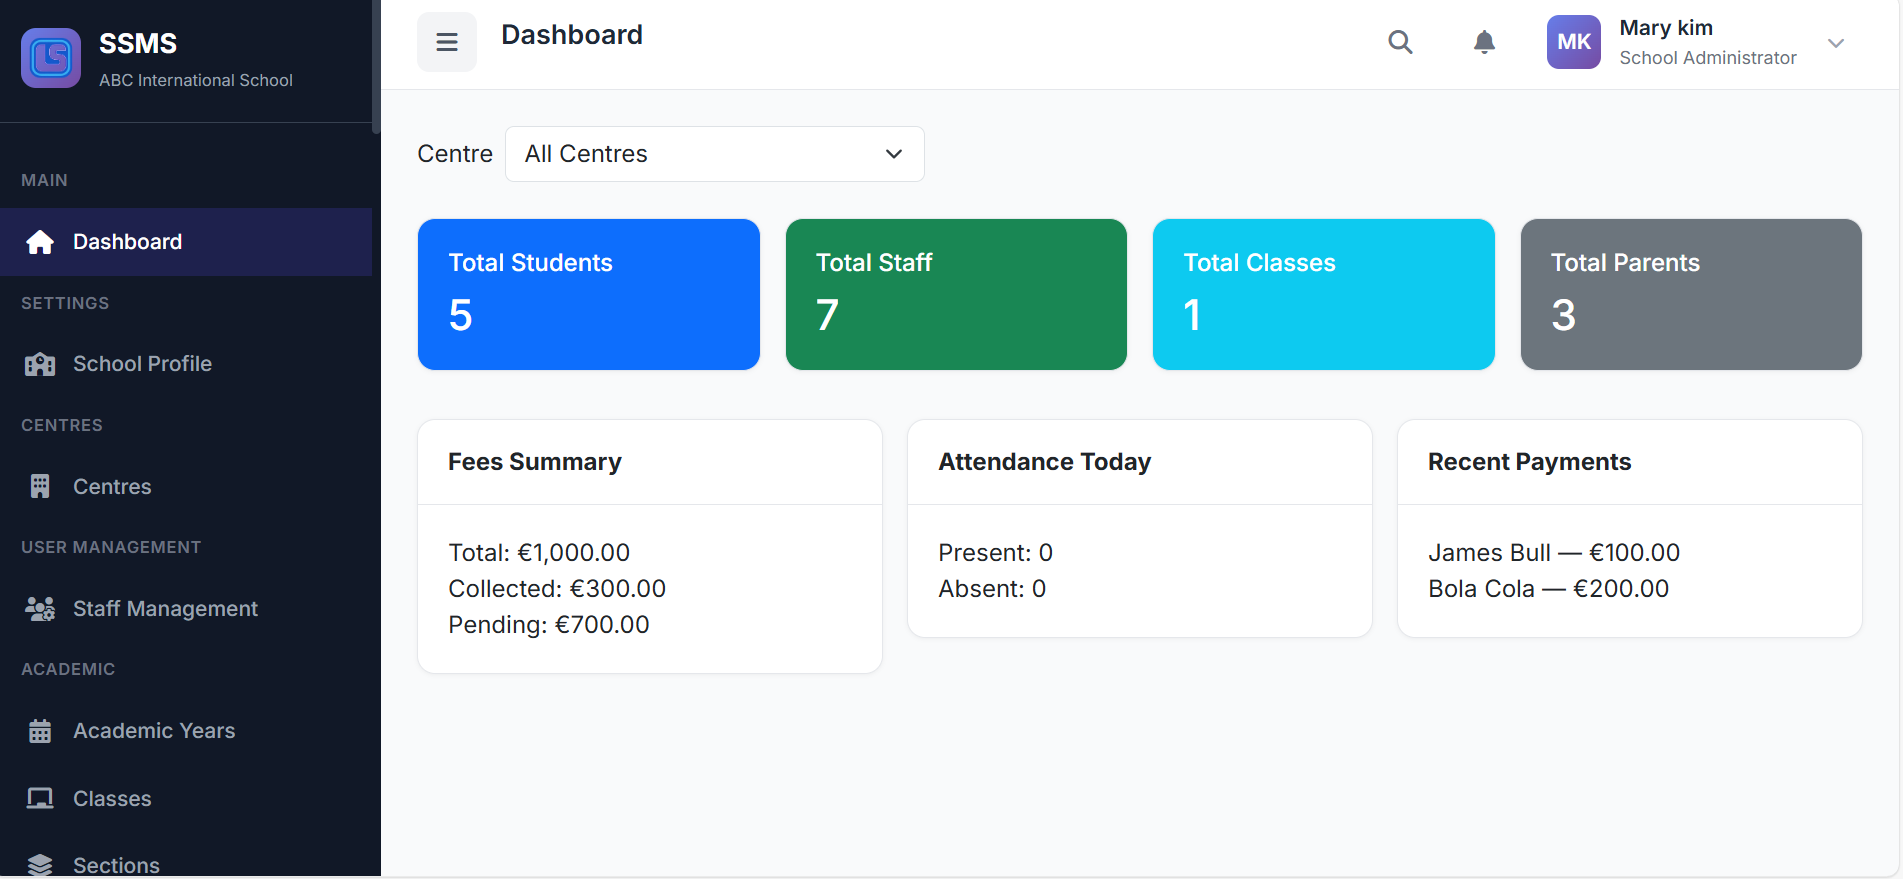
Task: Expand the Mary kim profile chevron
Action: [x=1835, y=43]
